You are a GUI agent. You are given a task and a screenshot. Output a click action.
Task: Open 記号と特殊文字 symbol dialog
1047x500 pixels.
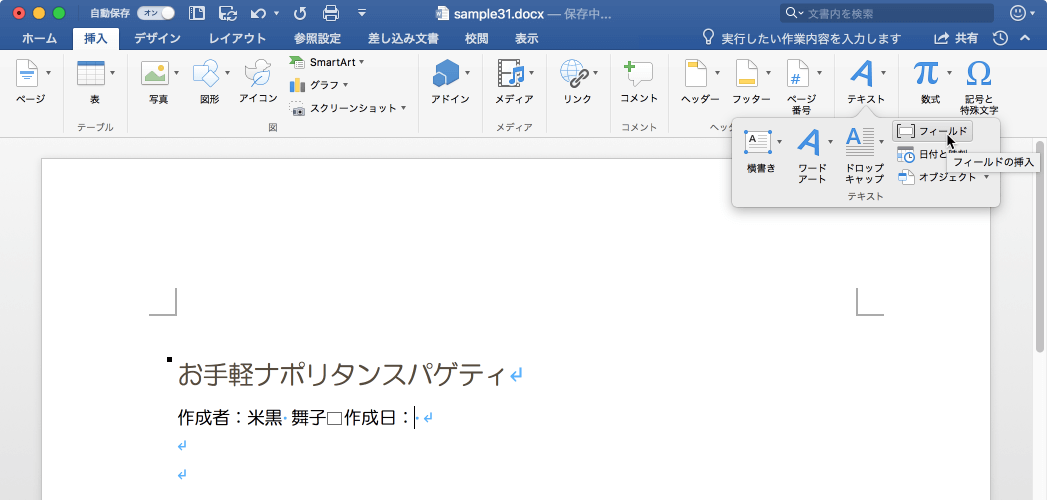click(x=979, y=87)
